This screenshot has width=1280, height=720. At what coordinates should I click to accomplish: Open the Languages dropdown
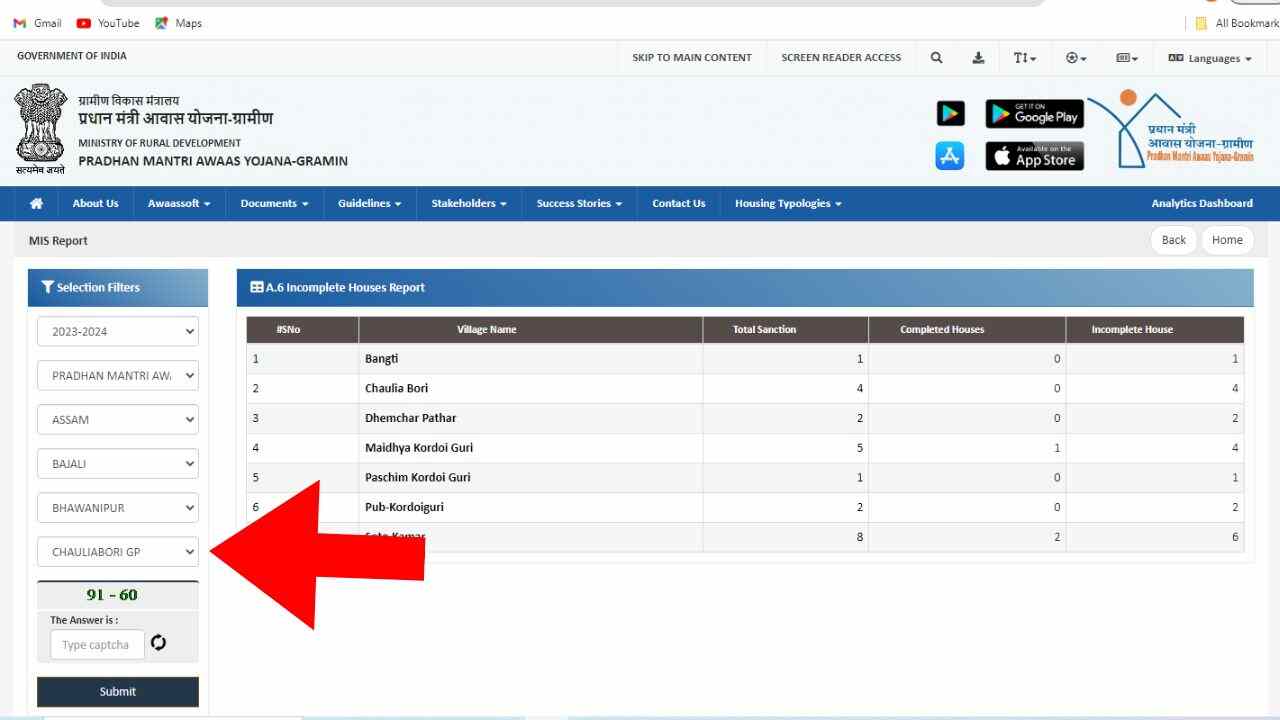coord(1210,58)
